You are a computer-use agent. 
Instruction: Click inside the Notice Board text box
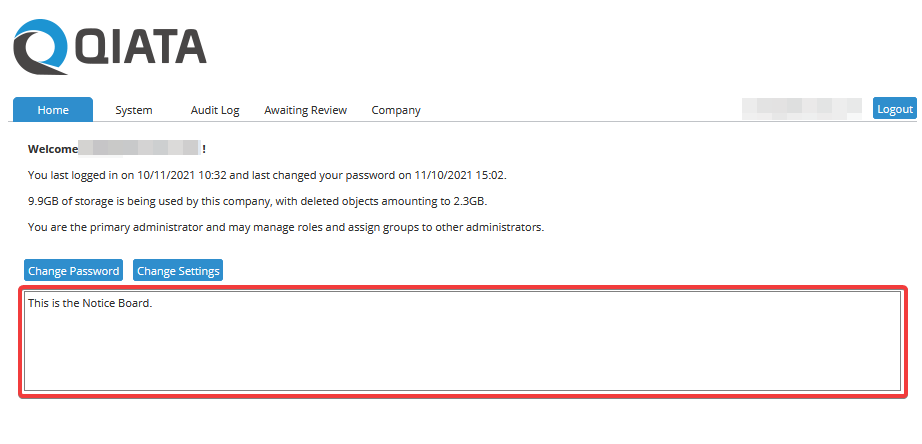click(461, 350)
